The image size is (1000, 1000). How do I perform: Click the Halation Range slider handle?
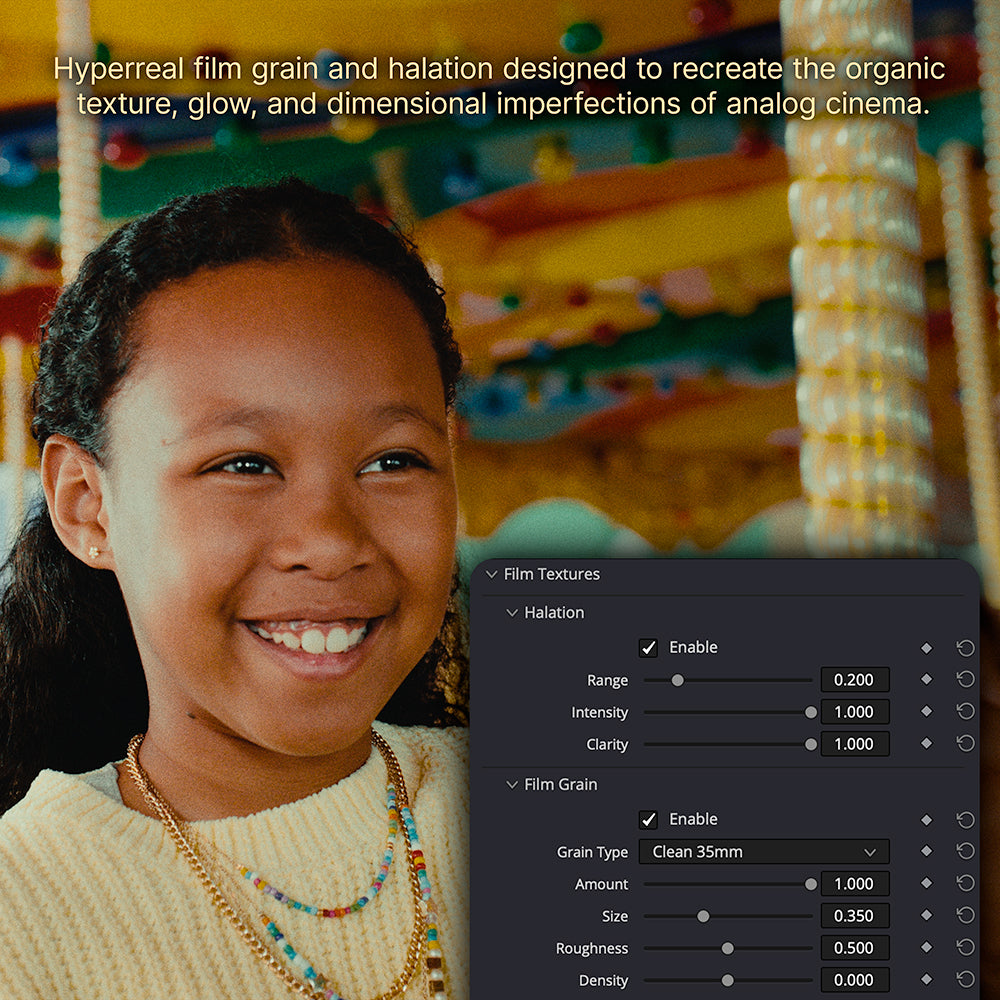tap(677, 680)
